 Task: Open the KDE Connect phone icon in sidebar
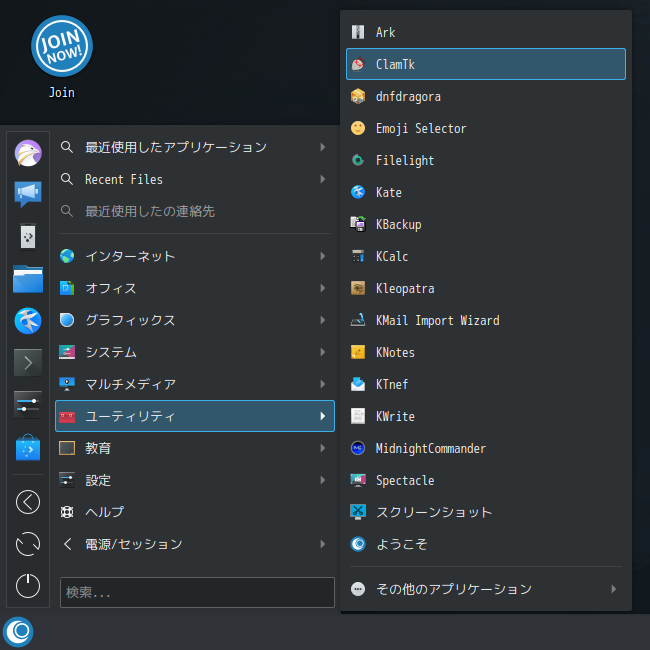click(28, 236)
